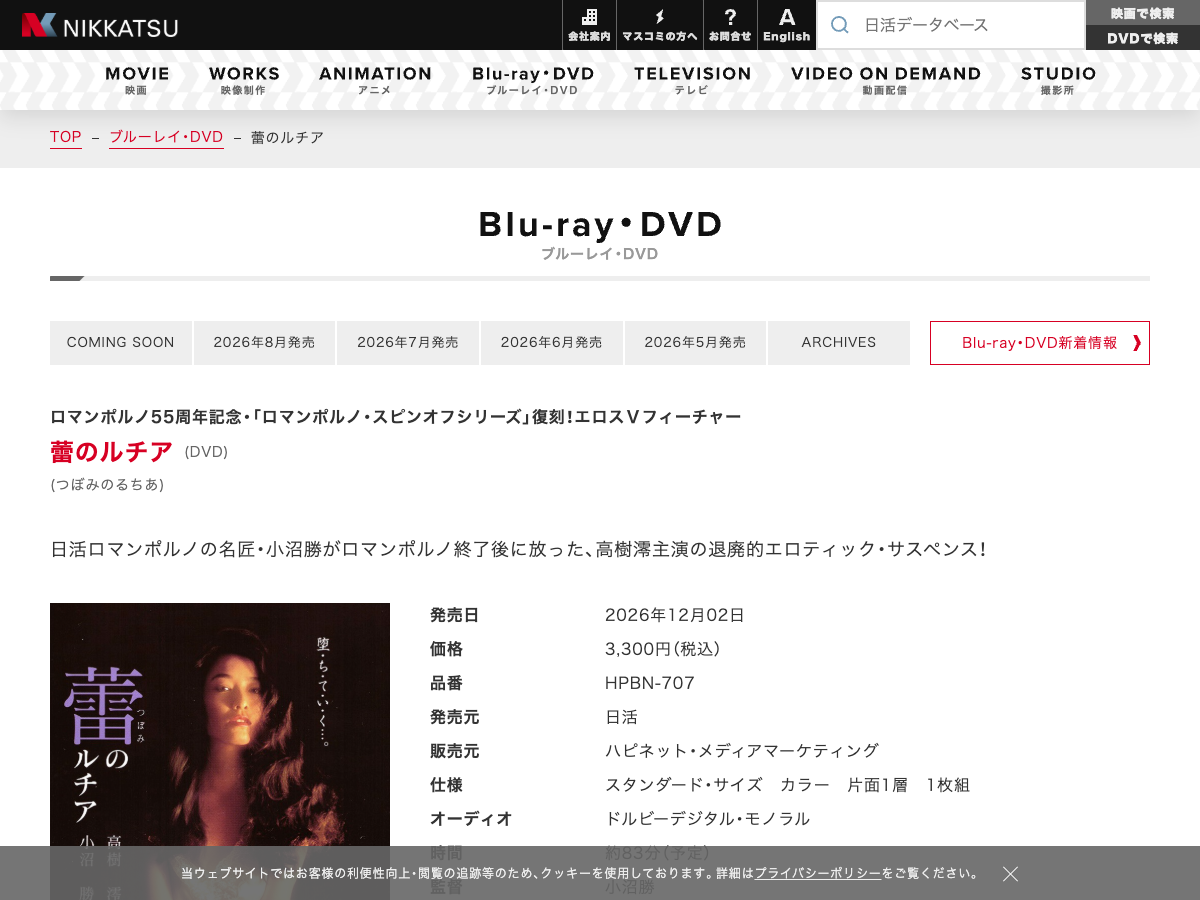
Task: Click the 蕾のルチア DVD cover image
Action: (220, 751)
